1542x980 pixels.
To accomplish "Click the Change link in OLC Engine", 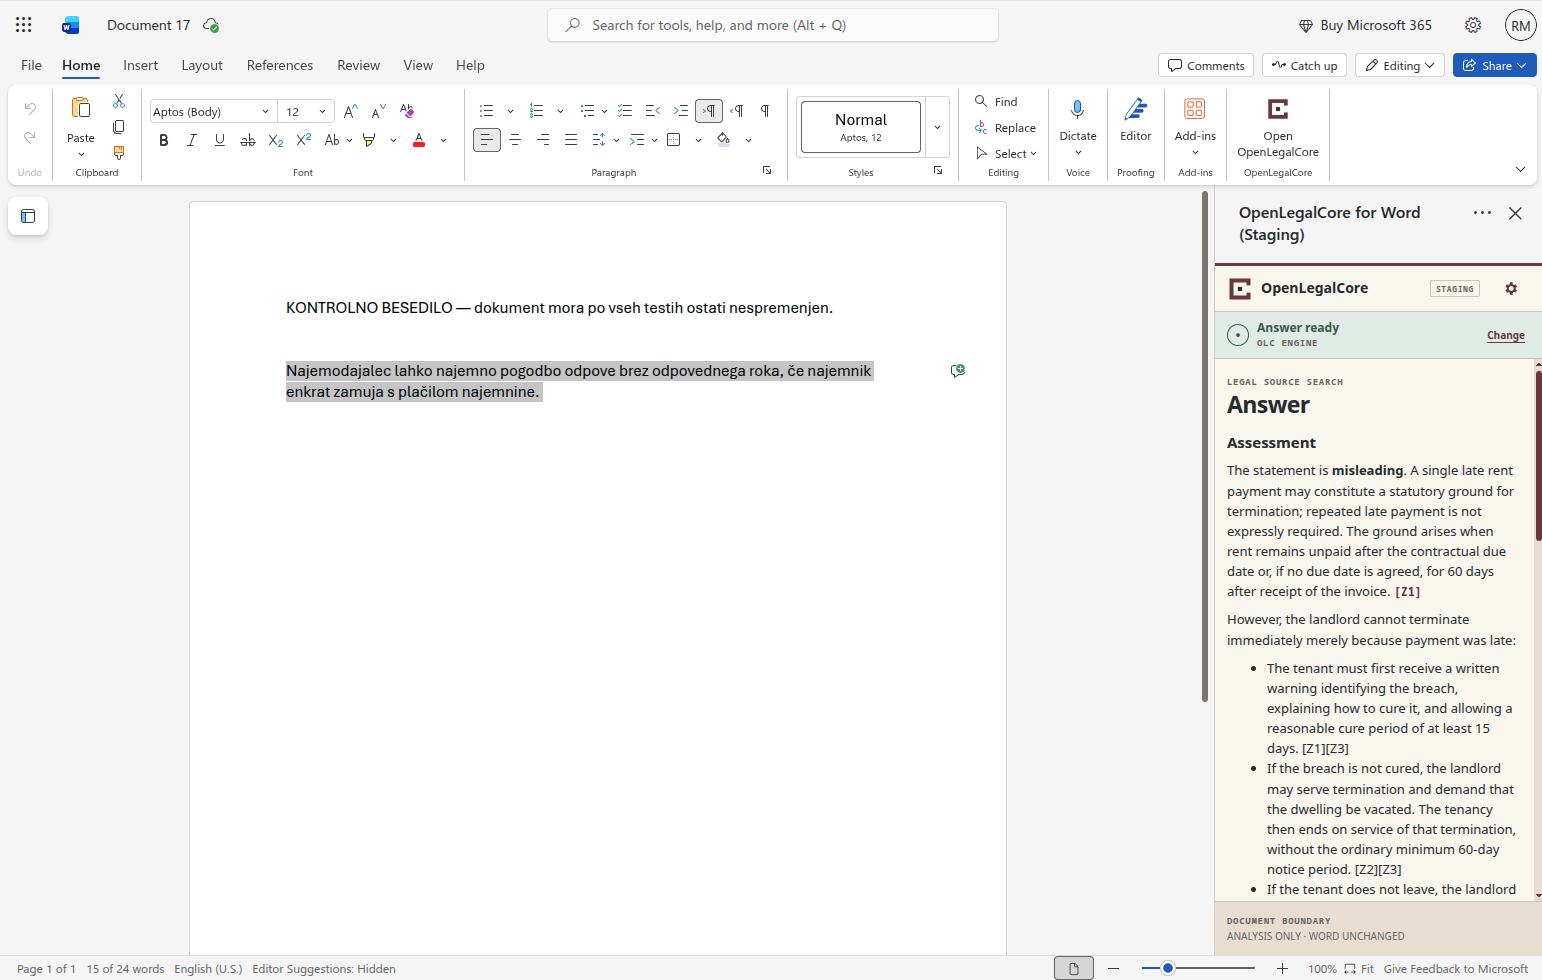I will (1505, 335).
